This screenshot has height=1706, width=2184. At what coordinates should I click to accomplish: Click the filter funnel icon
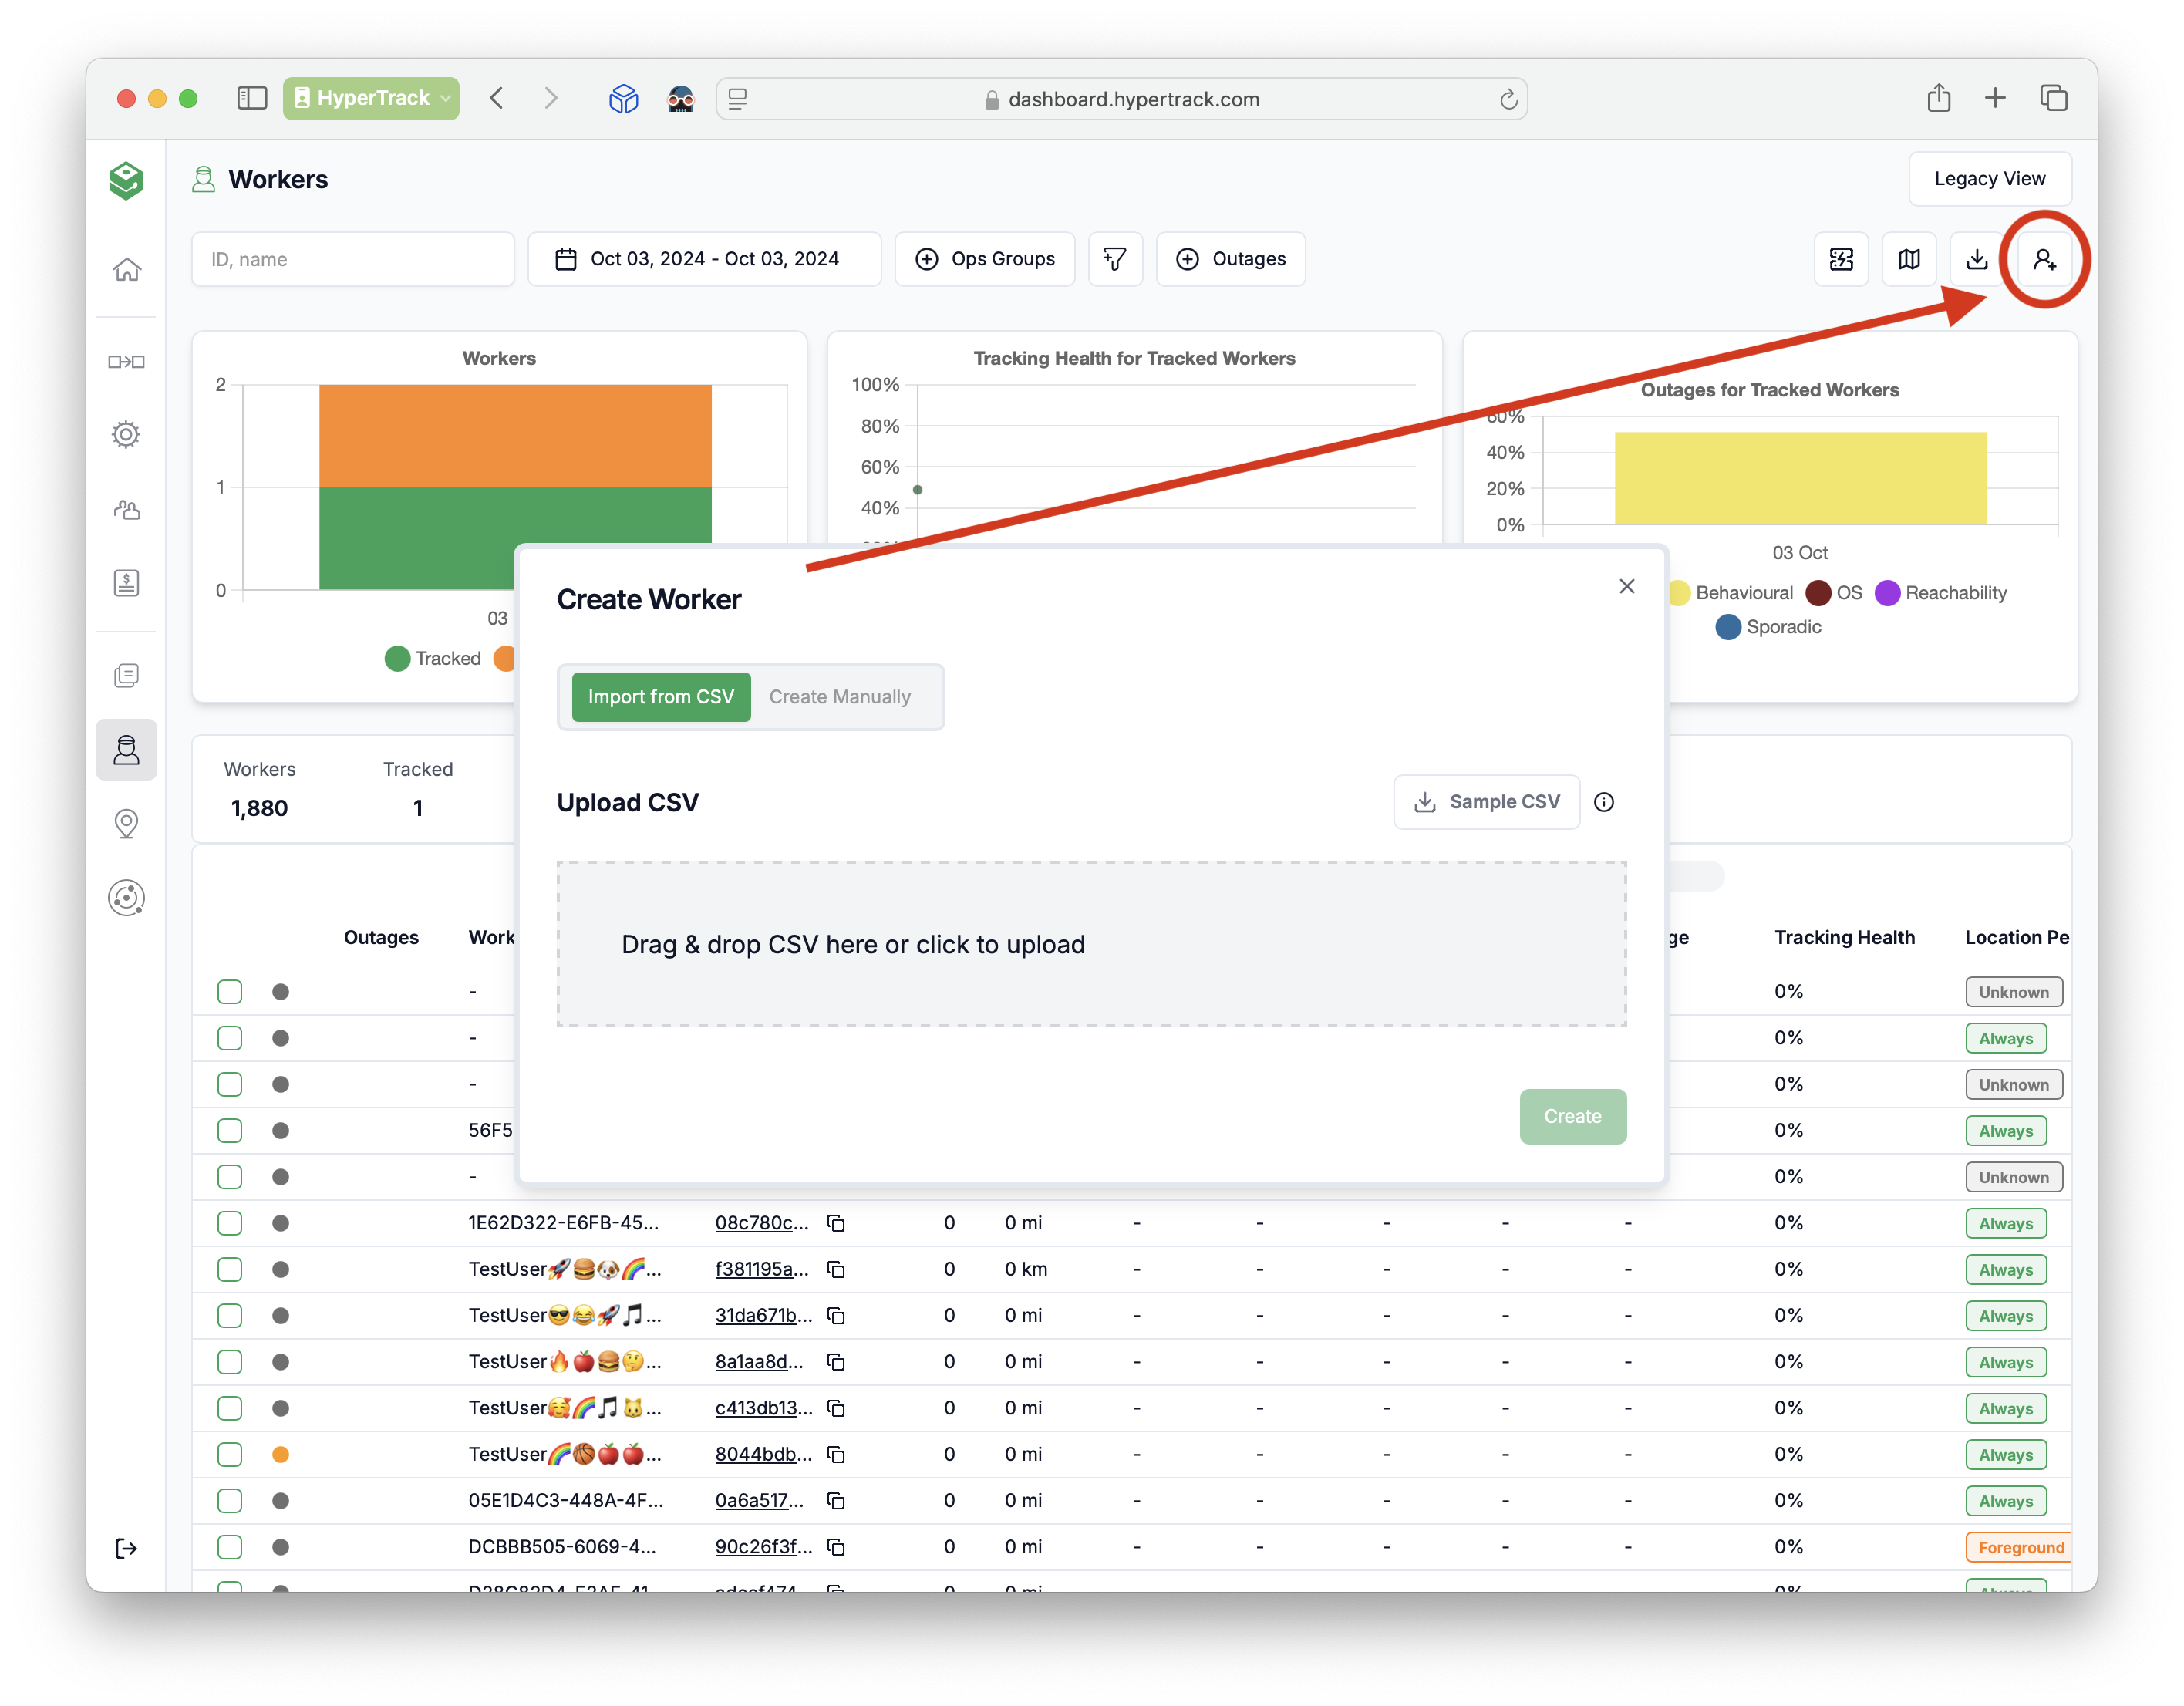pyautogui.click(x=1115, y=259)
